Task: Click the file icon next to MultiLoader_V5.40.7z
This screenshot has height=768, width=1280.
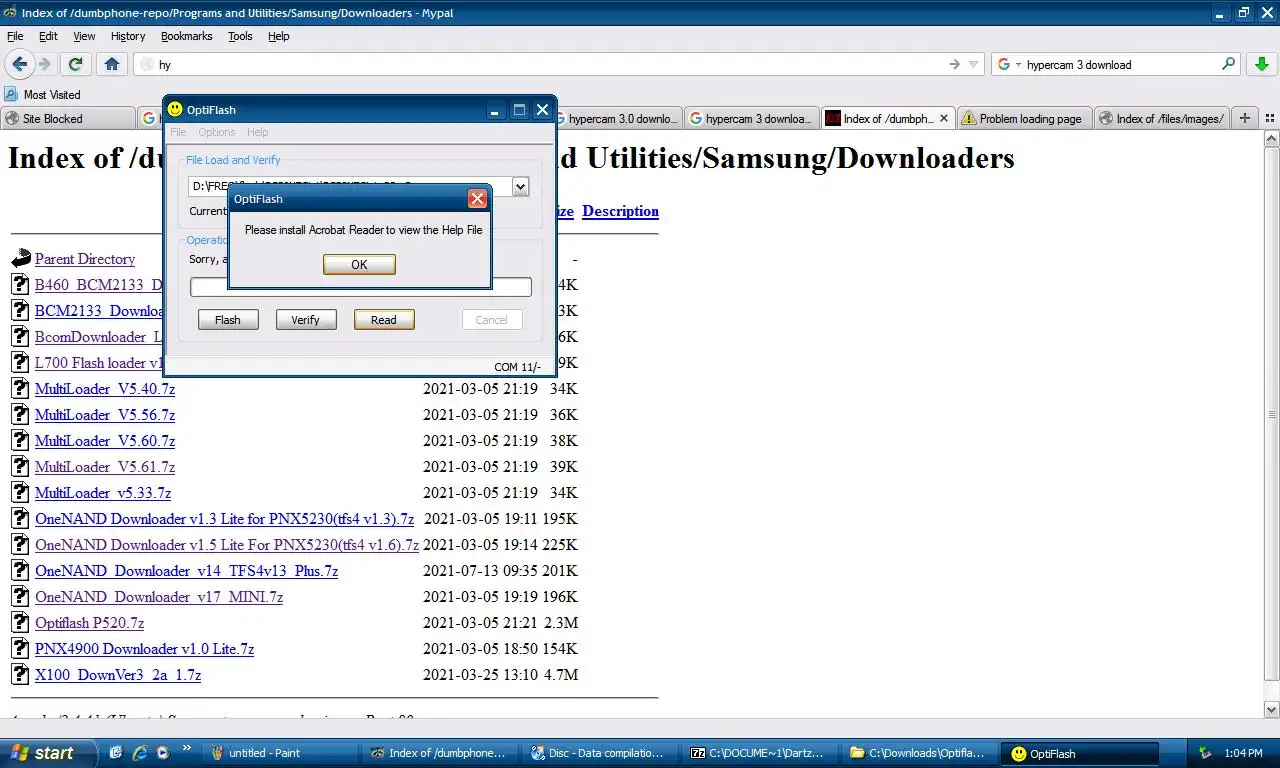Action: click(20, 388)
